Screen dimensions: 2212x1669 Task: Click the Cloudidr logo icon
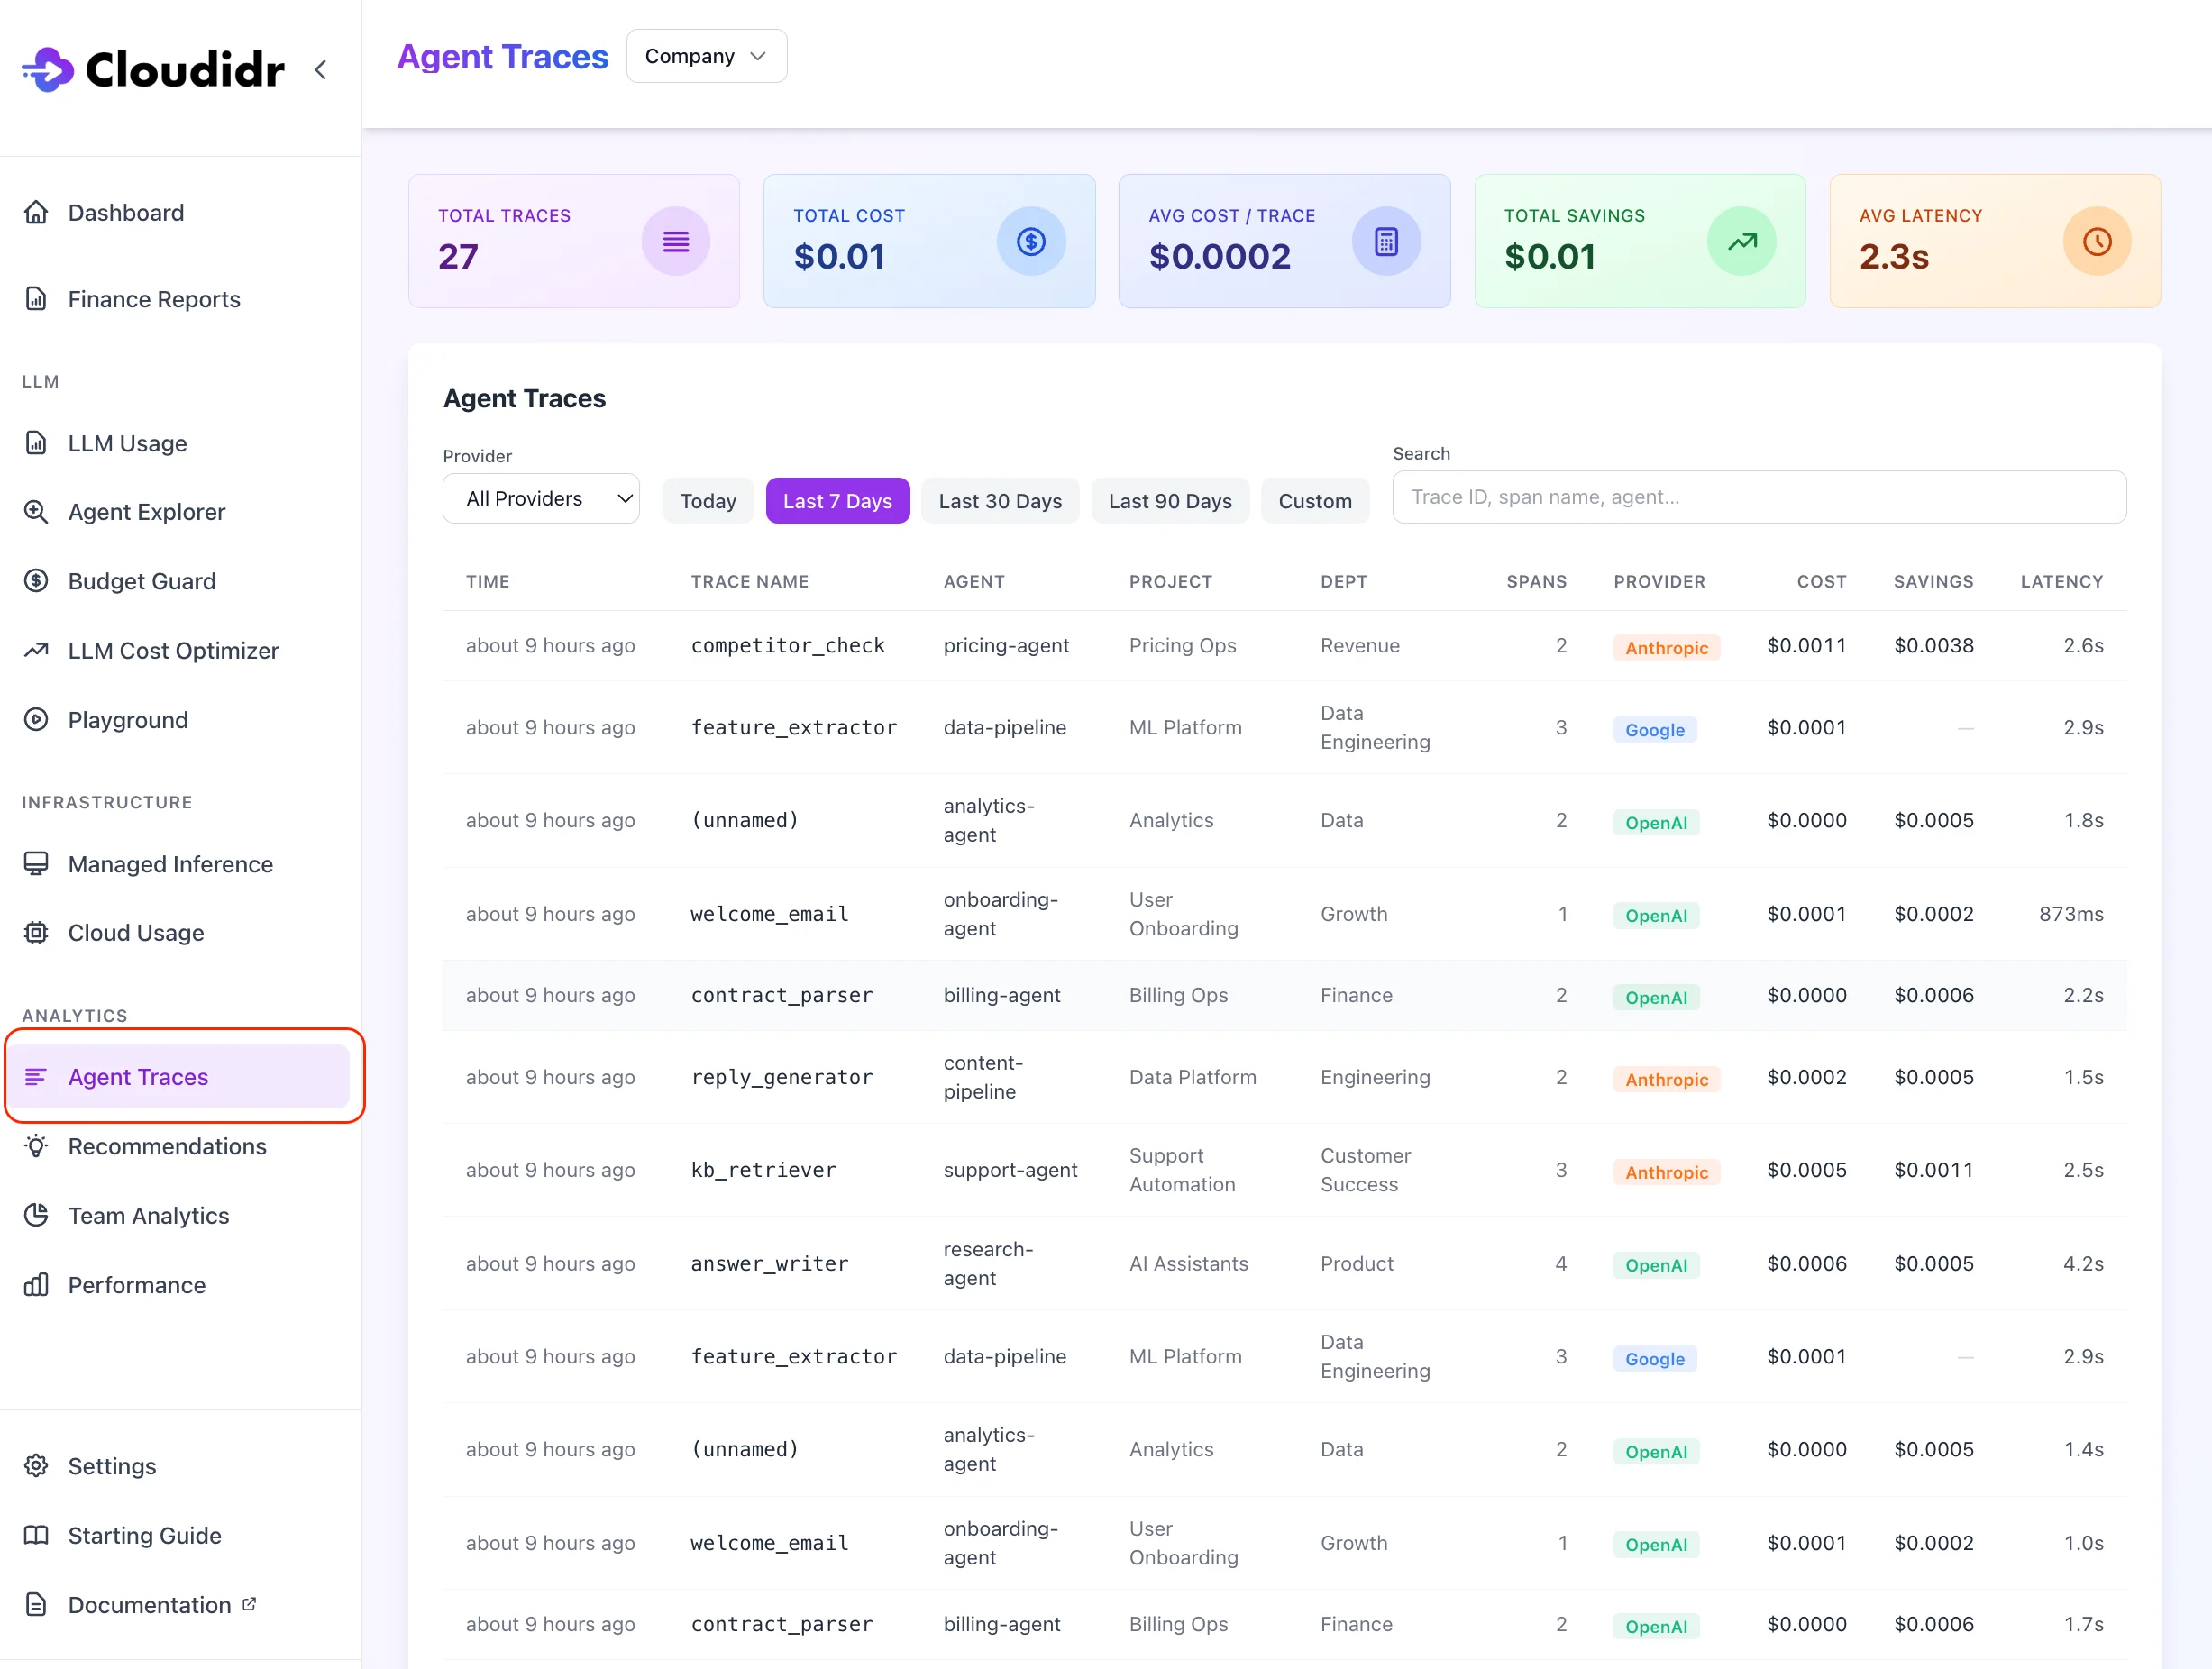click(x=48, y=69)
